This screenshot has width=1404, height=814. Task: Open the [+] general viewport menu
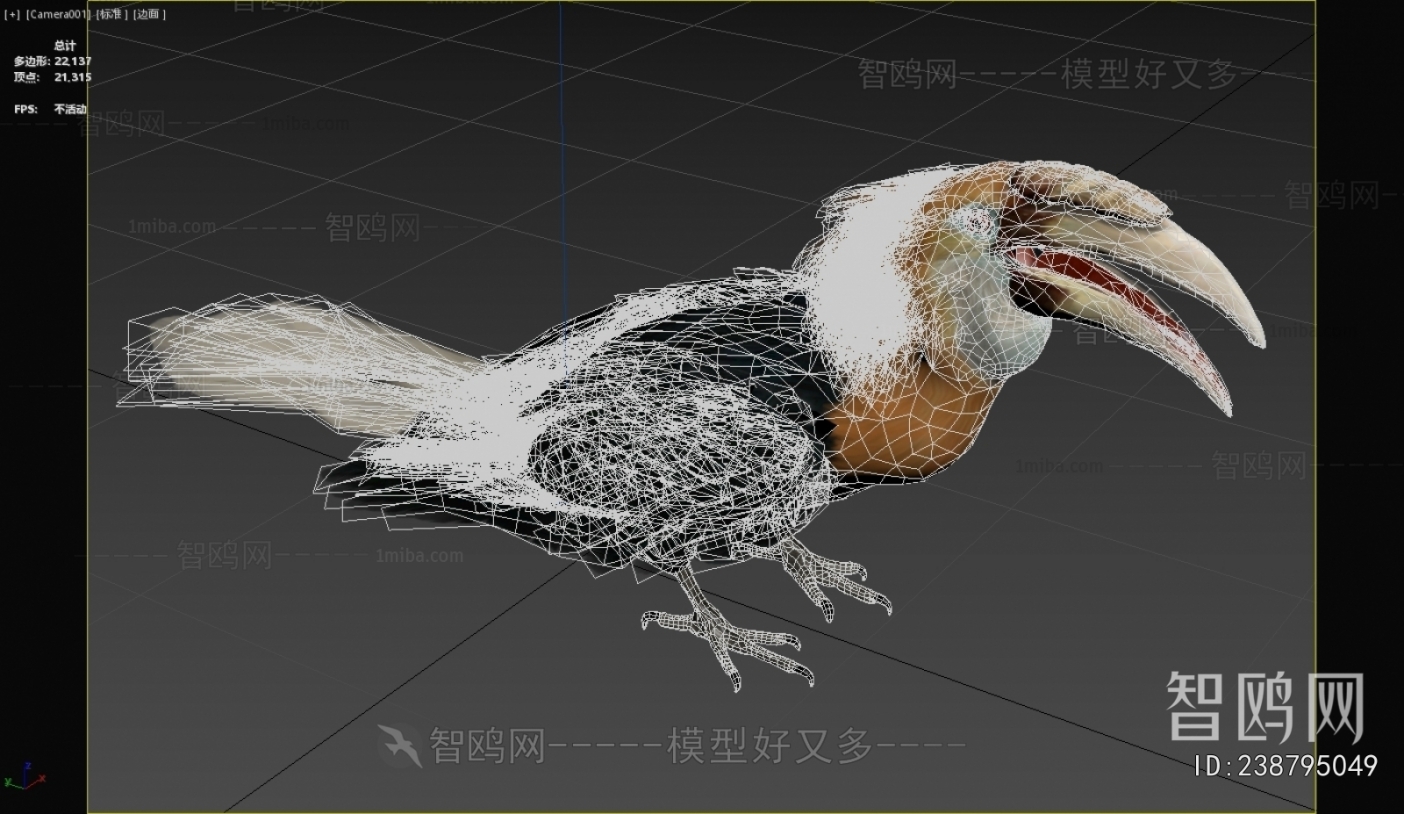(12, 14)
